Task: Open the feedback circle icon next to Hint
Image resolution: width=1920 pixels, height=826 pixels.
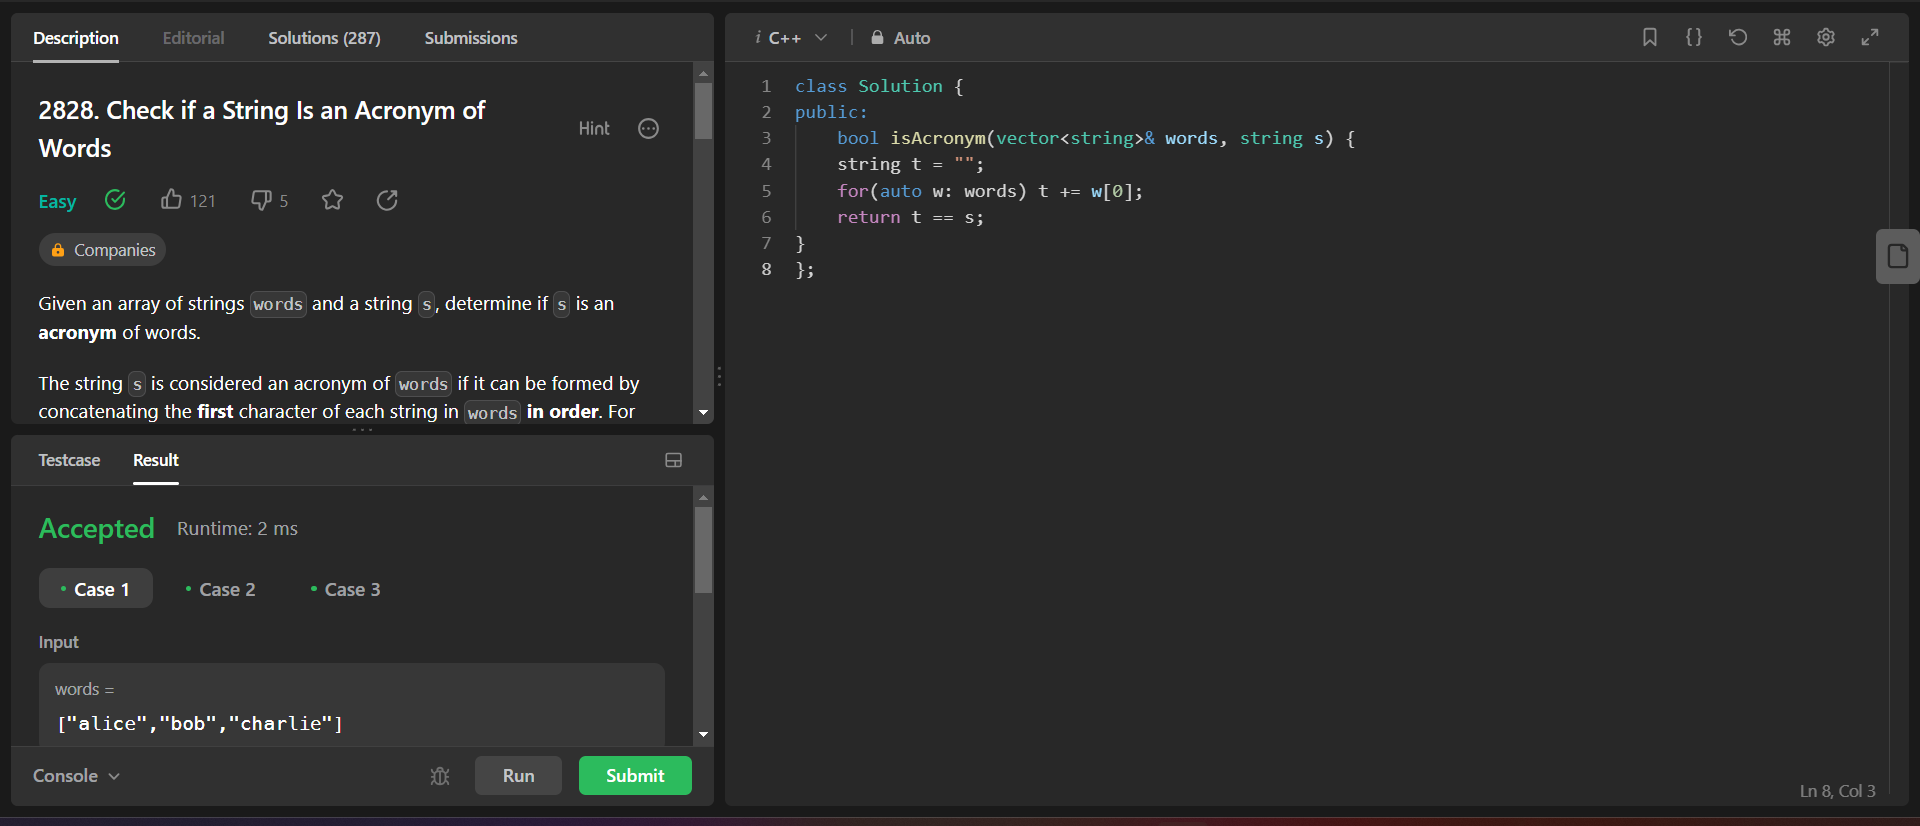Action: point(648,128)
